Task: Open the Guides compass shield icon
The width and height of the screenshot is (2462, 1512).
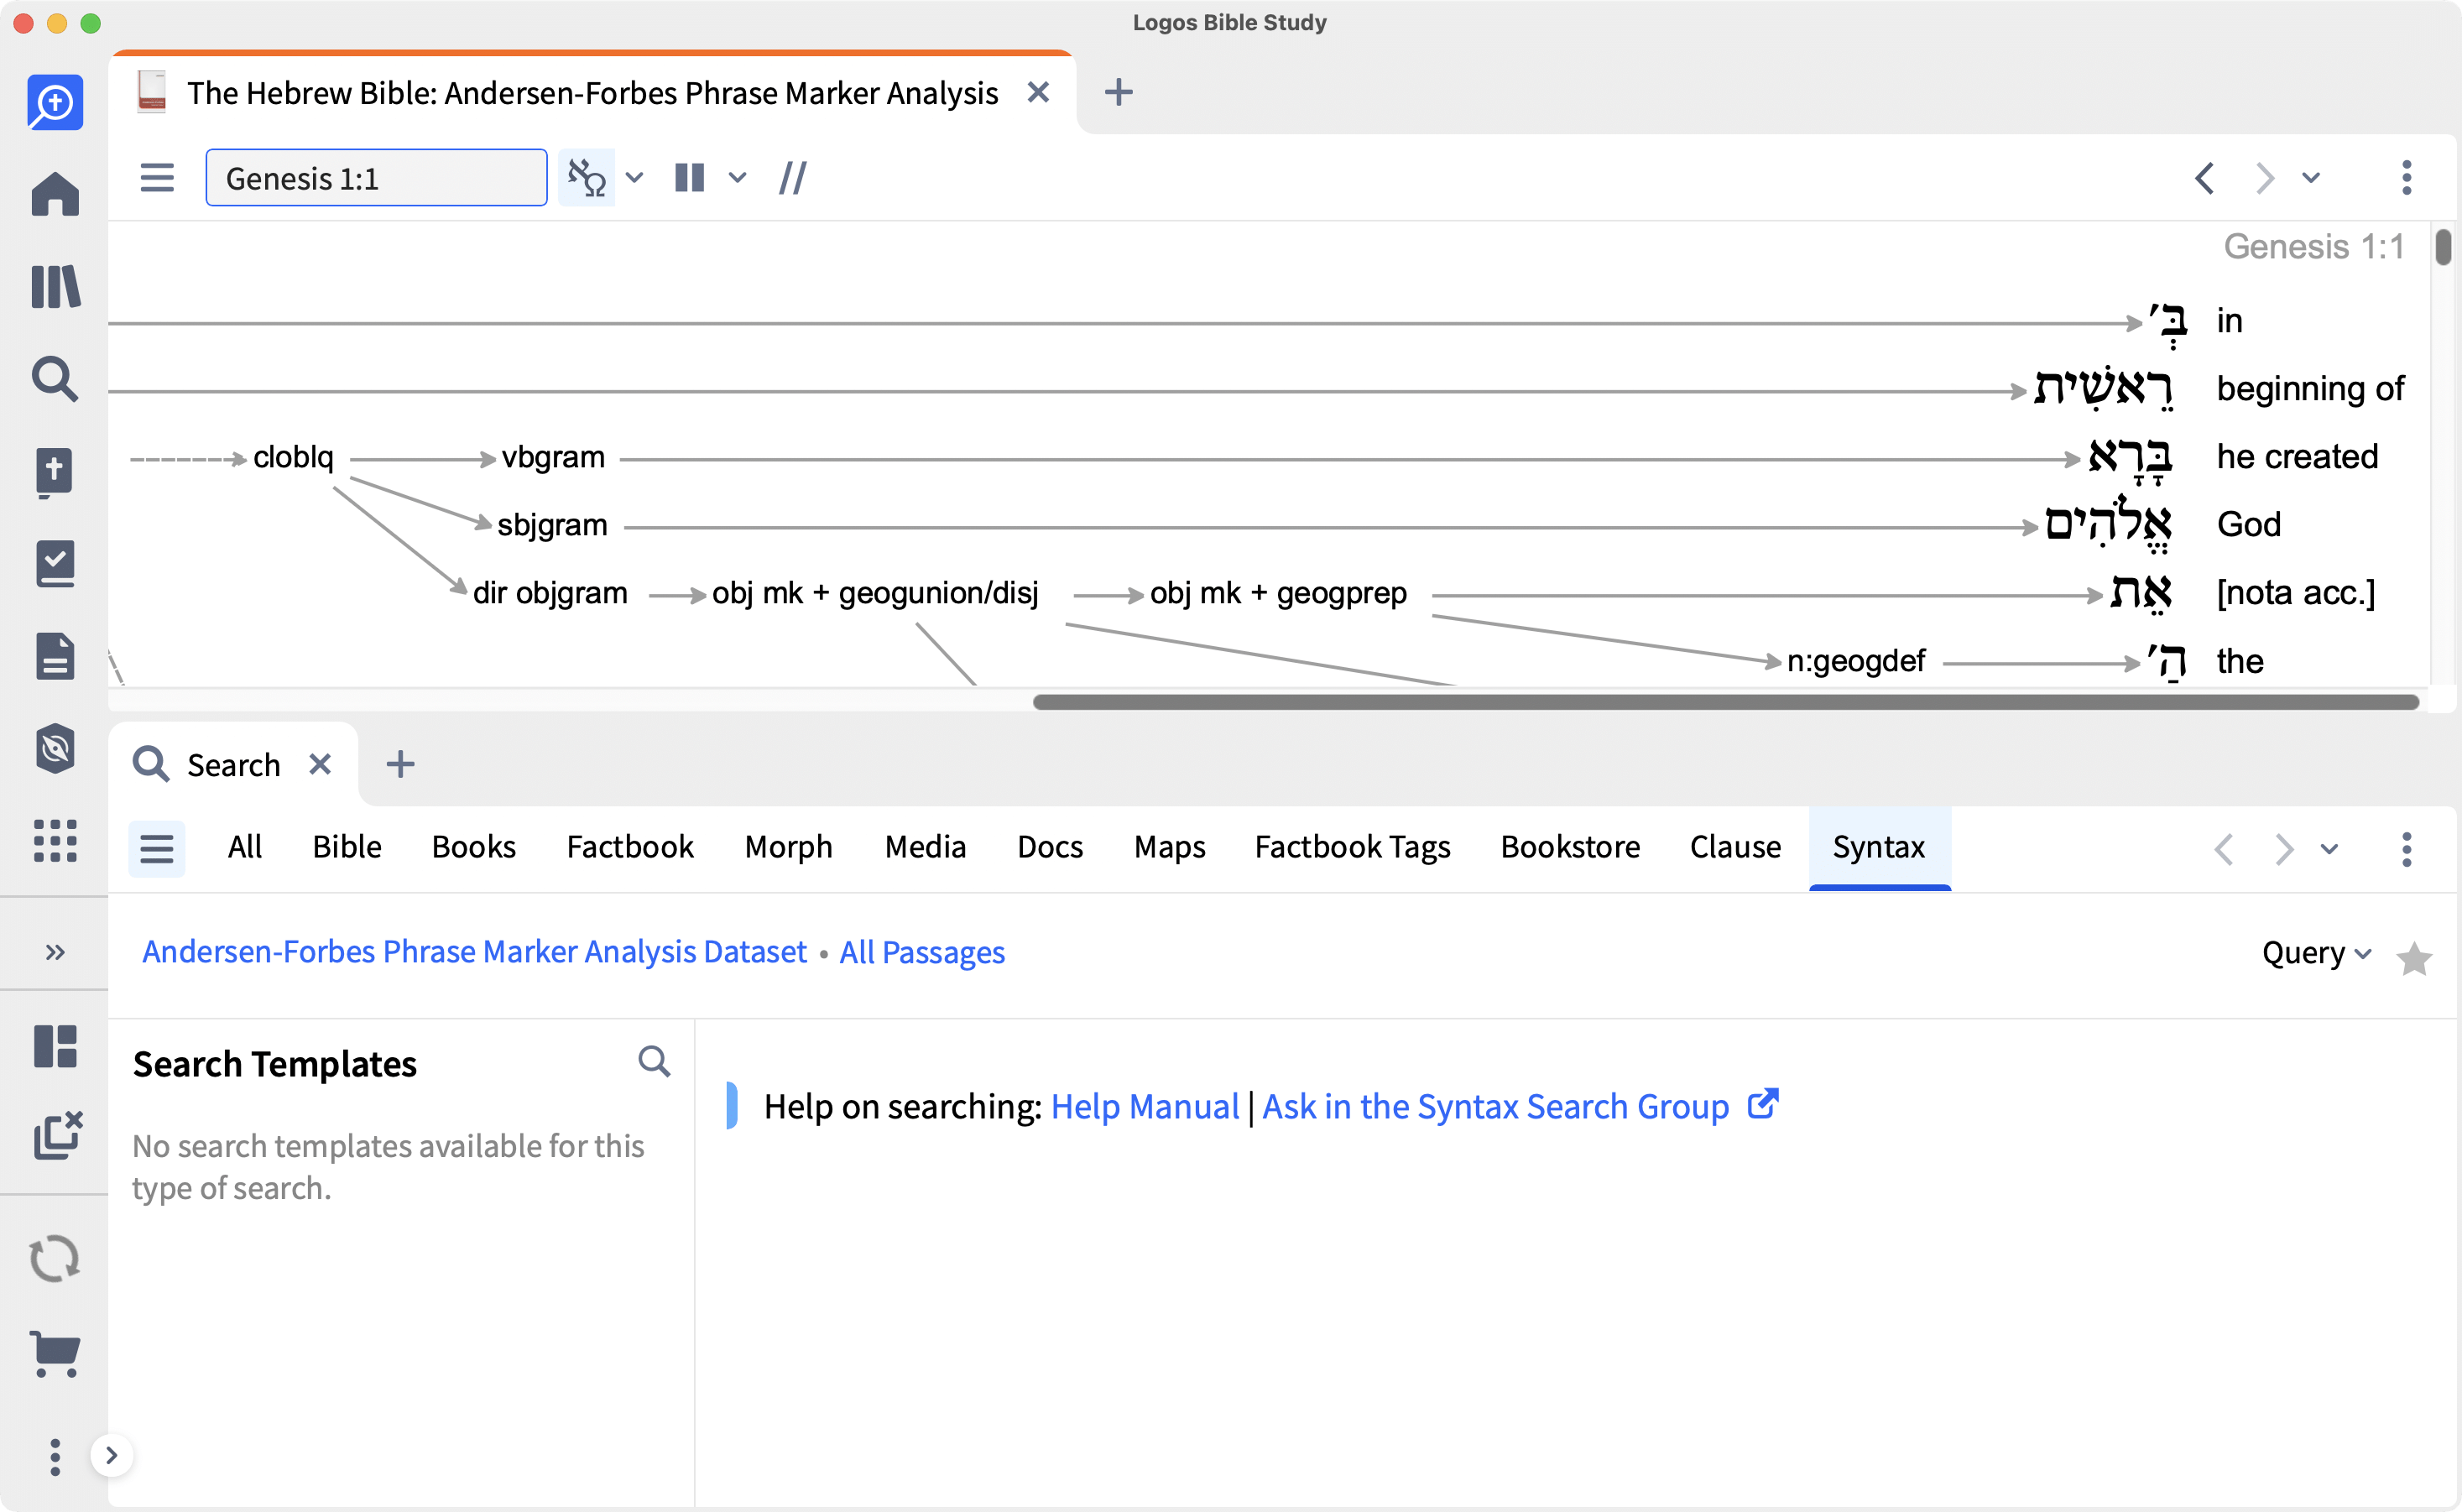Action: pos(55,748)
